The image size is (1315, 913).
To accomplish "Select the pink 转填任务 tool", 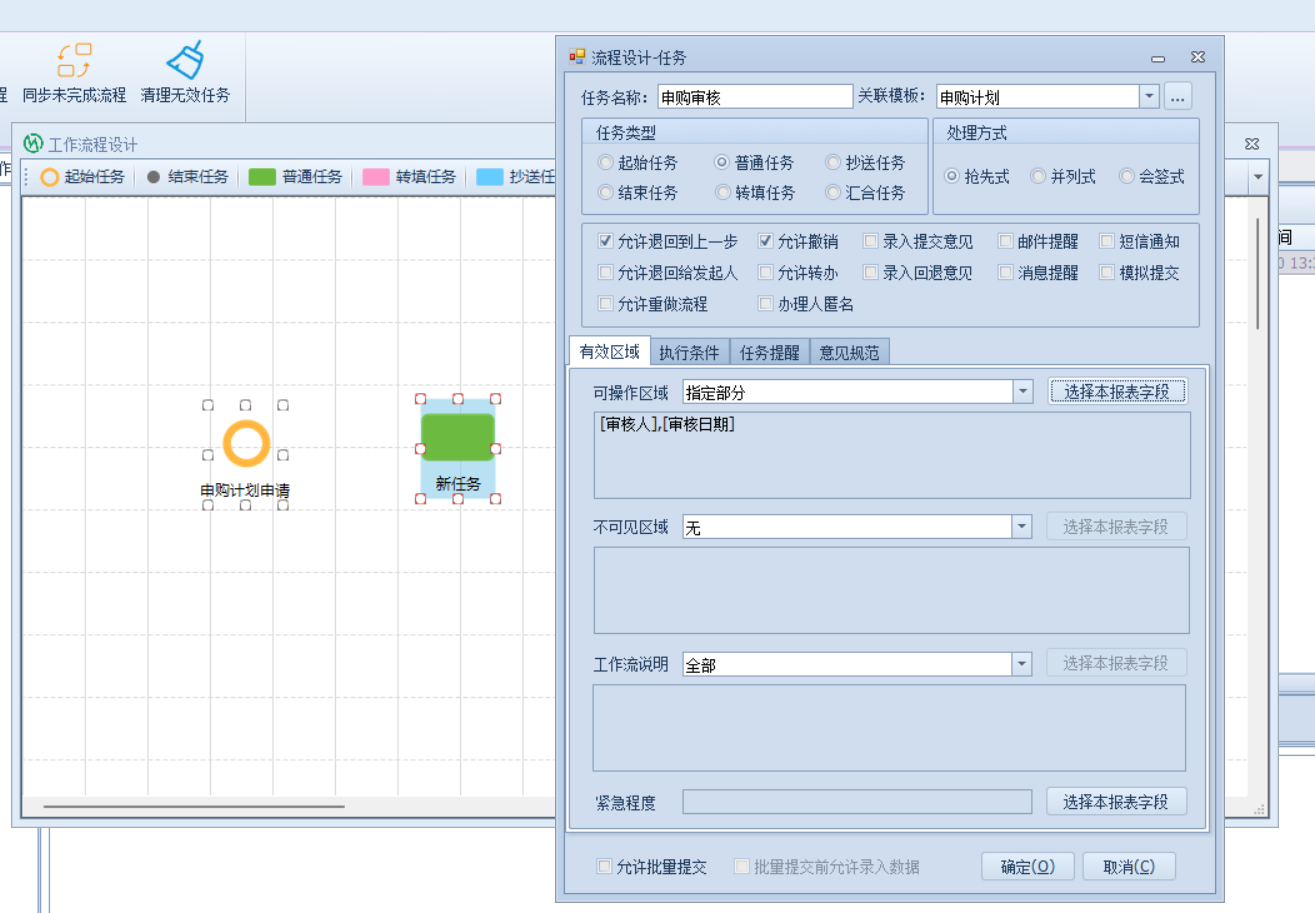I will tap(376, 177).
